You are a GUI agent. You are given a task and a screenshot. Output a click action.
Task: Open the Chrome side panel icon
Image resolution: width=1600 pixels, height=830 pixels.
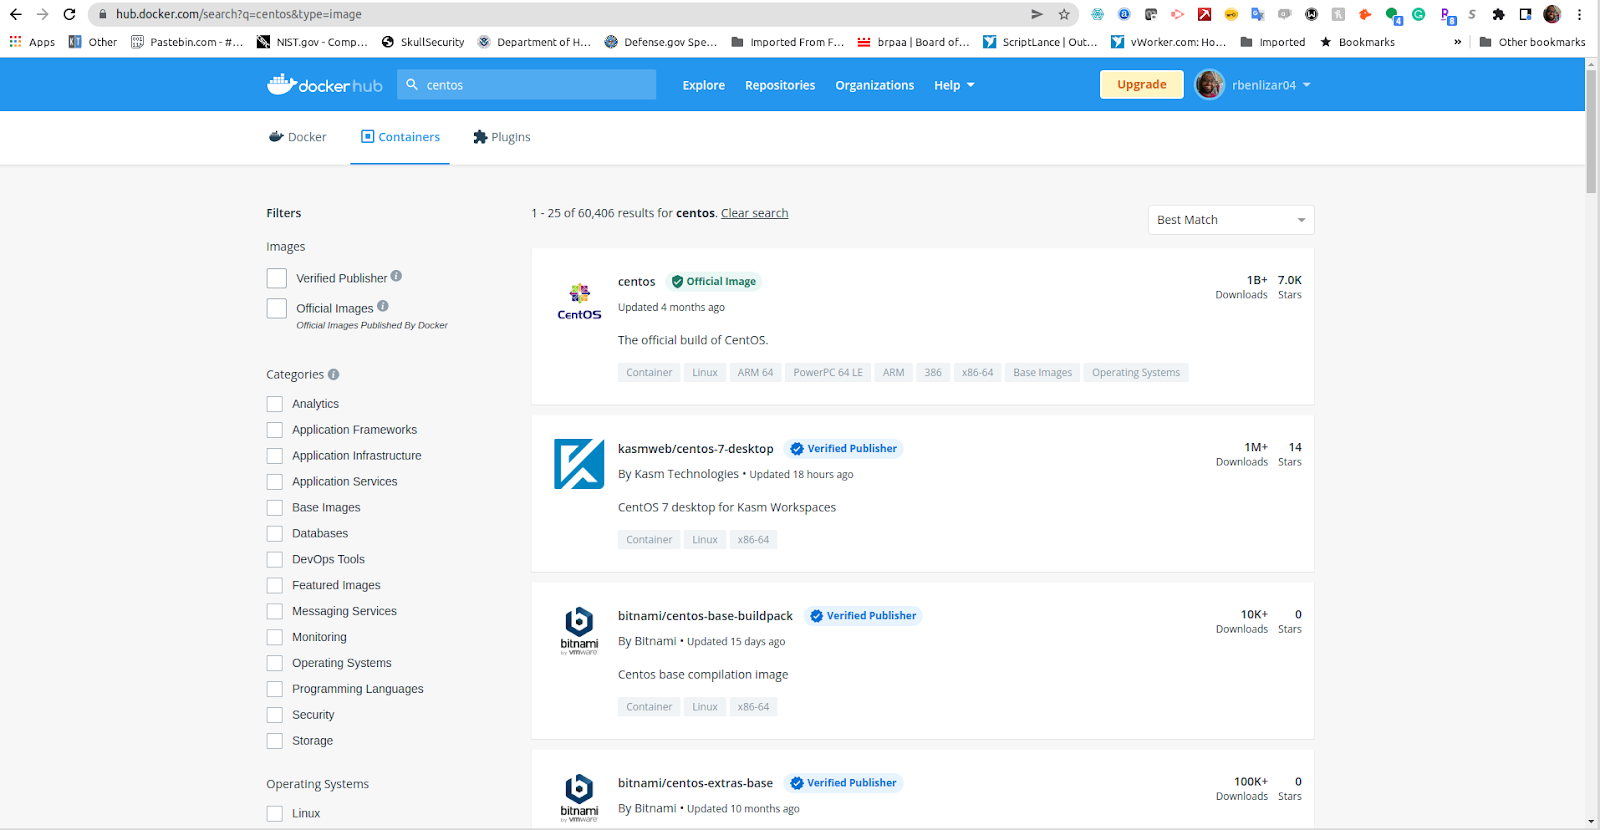1525,14
